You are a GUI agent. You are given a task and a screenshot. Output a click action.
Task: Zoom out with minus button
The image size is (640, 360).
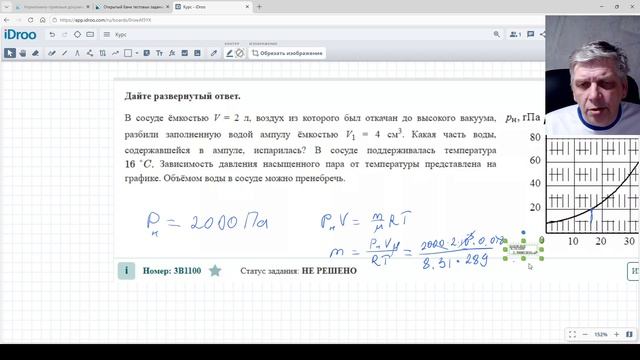(584, 334)
